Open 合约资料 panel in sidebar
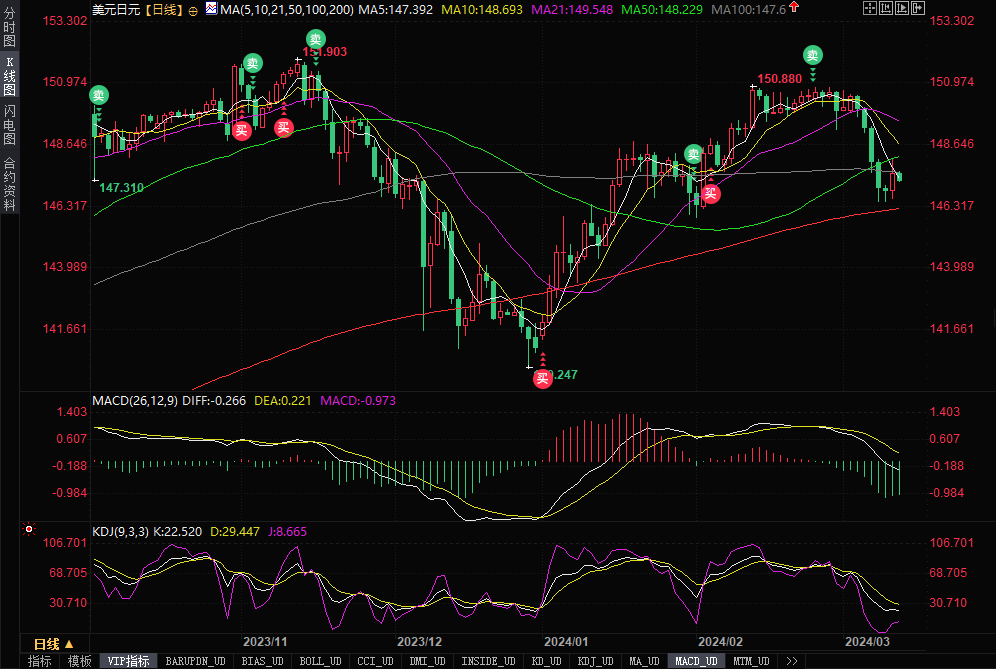Screen dimensions: 996x669 click(9, 183)
